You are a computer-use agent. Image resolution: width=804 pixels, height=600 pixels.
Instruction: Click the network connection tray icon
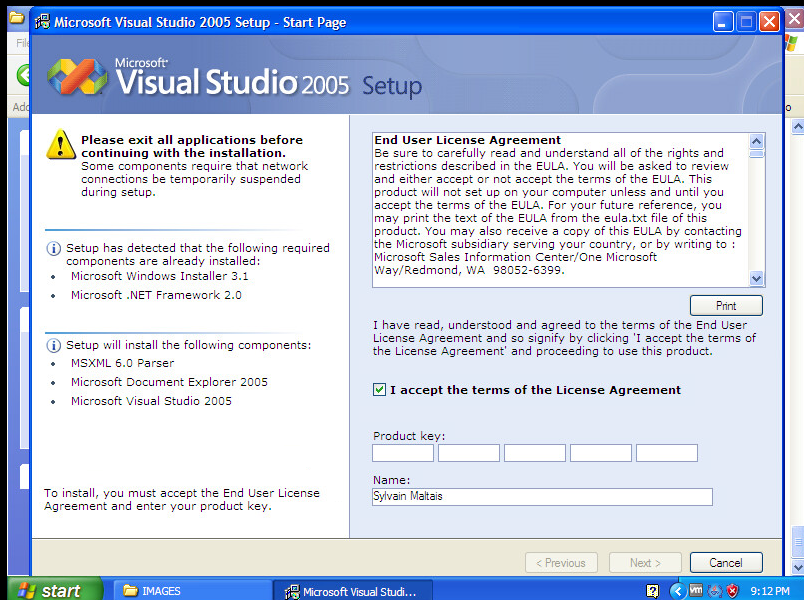pyautogui.click(x=715, y=591)
